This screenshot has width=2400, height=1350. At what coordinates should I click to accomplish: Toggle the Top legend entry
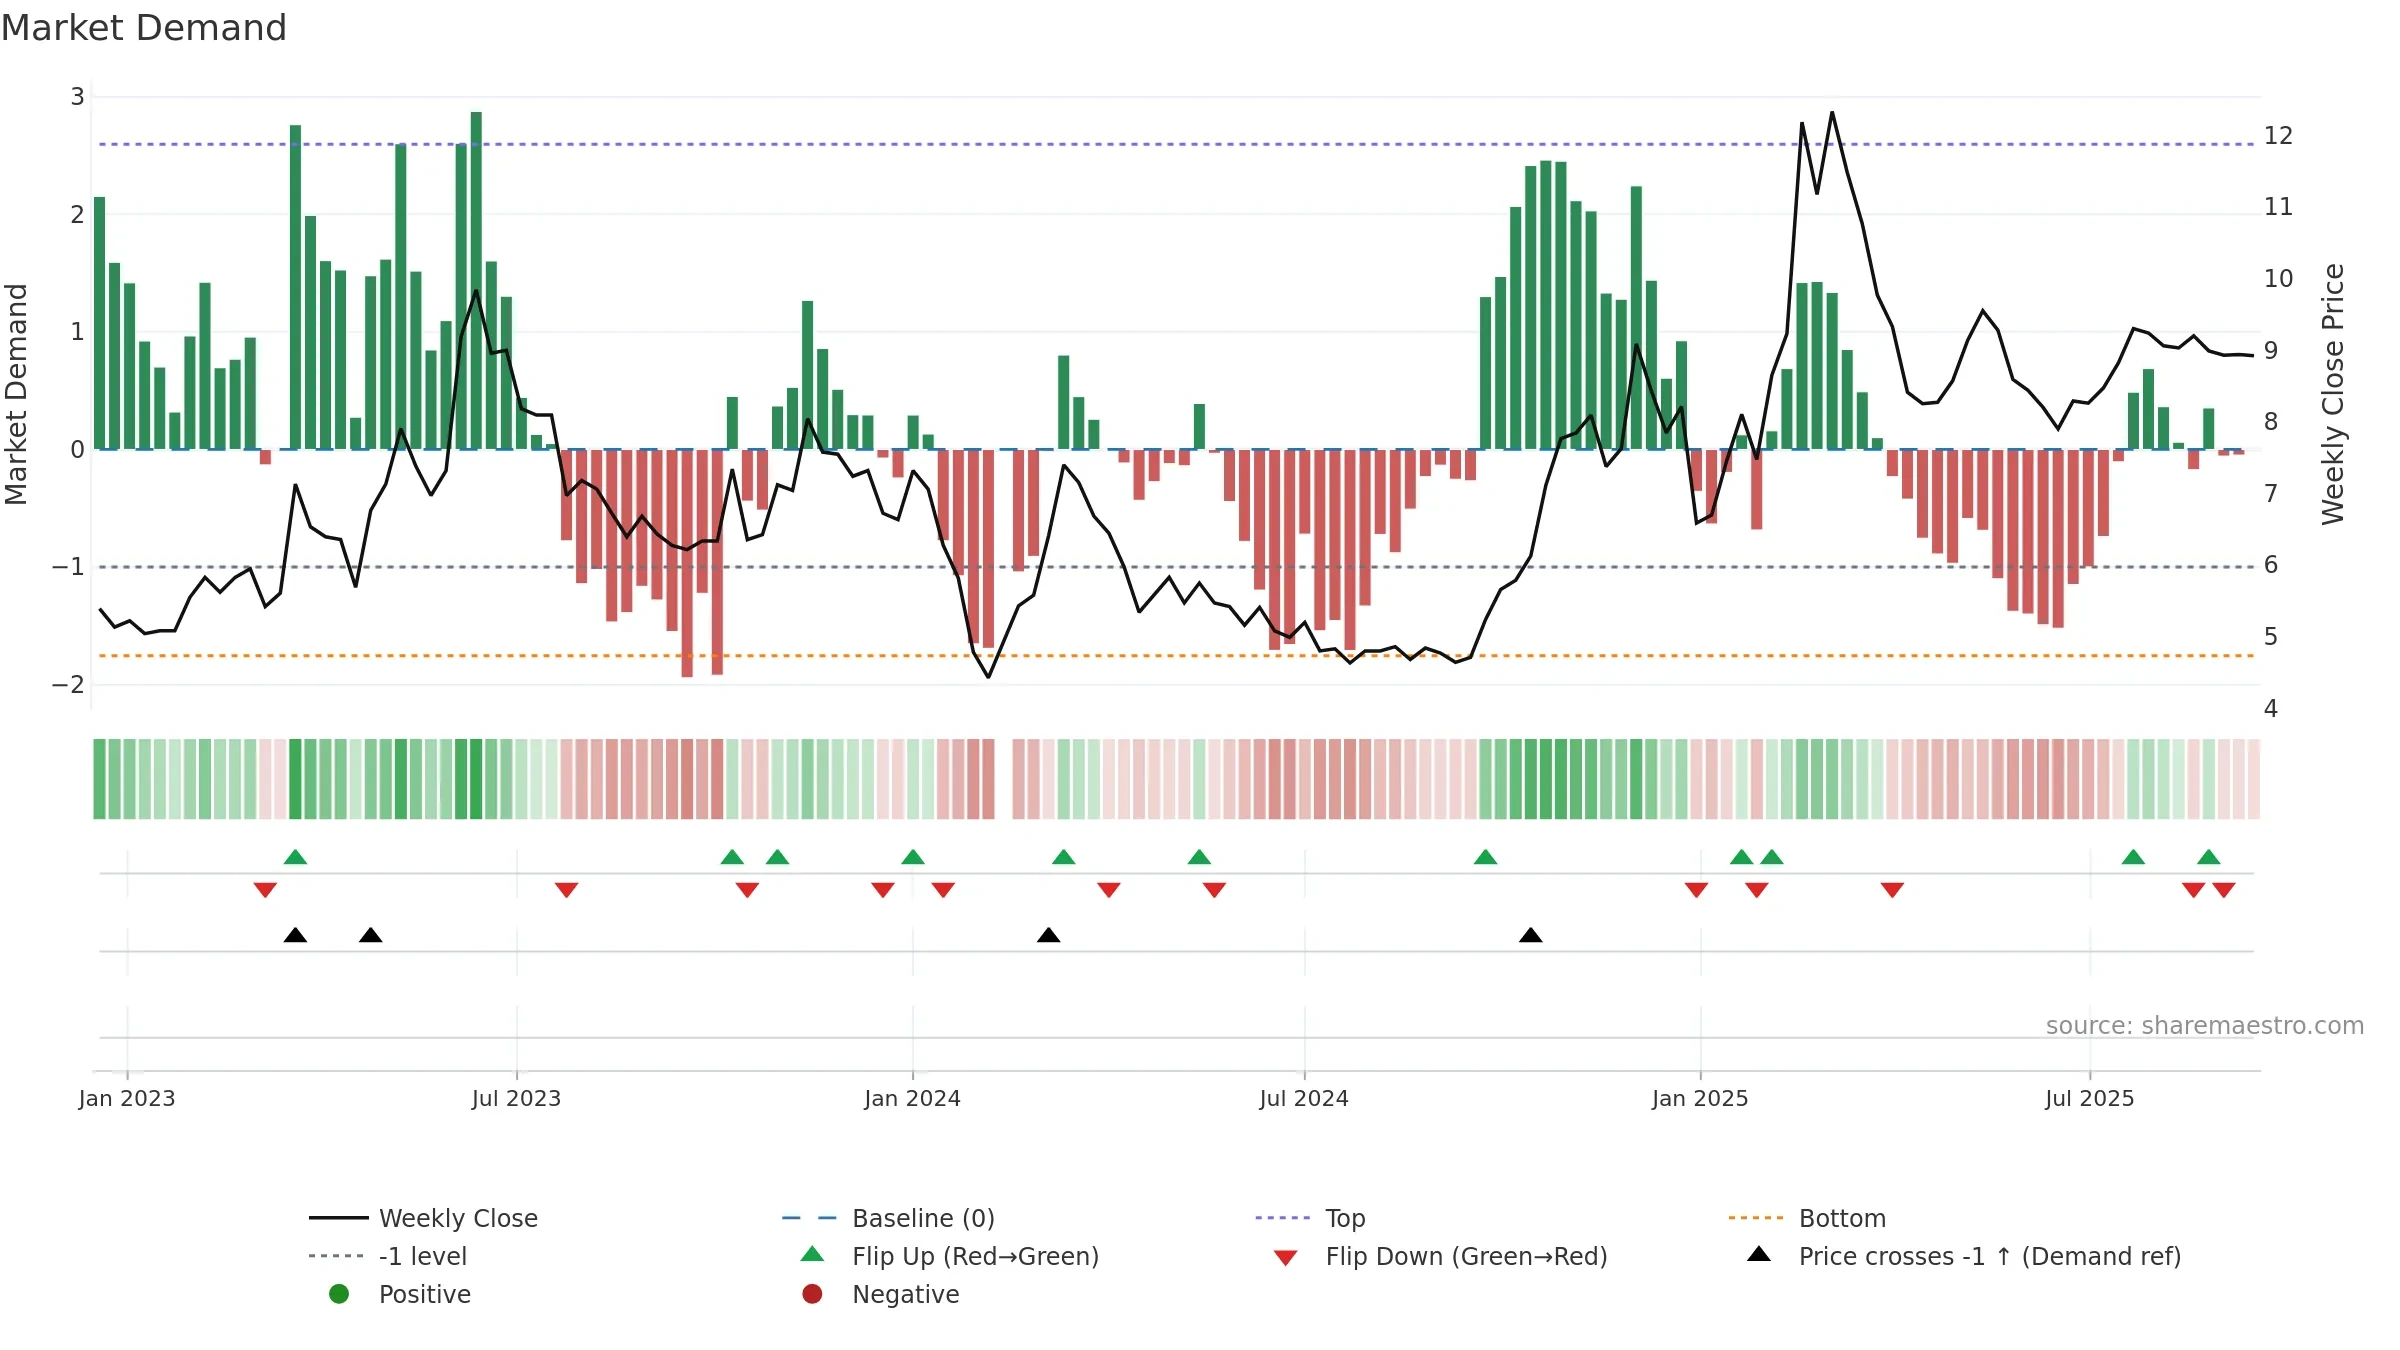(1310, 1218)
